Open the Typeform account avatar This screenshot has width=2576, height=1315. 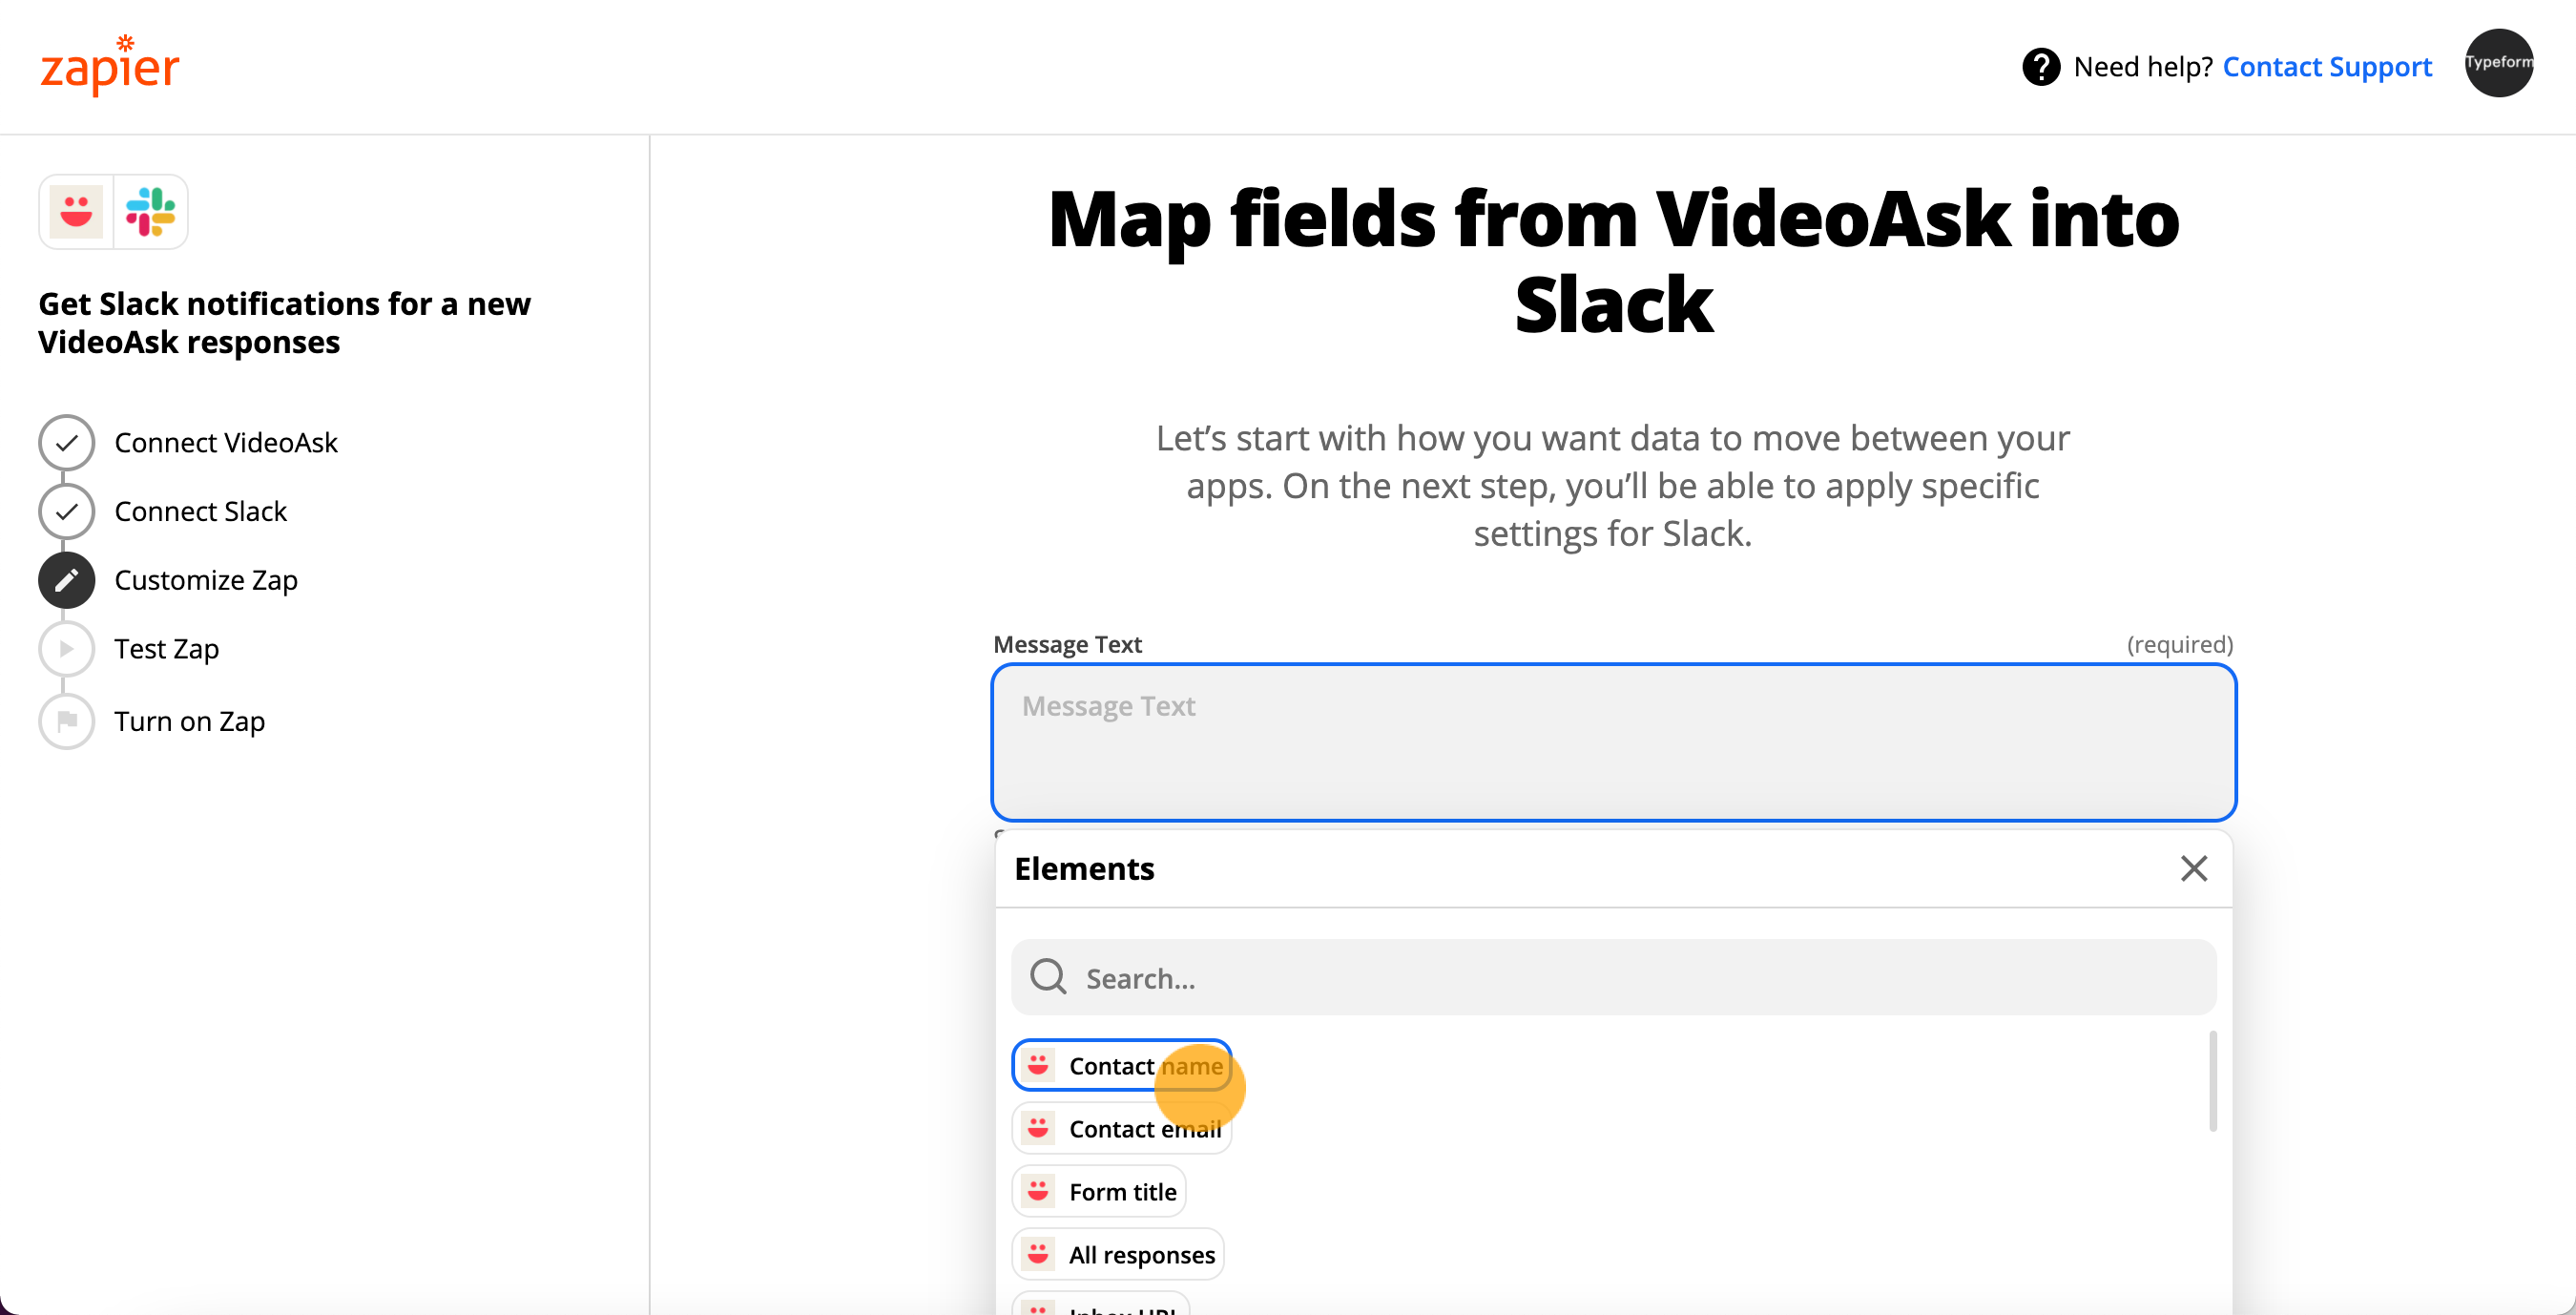[x=2498, y=63]
